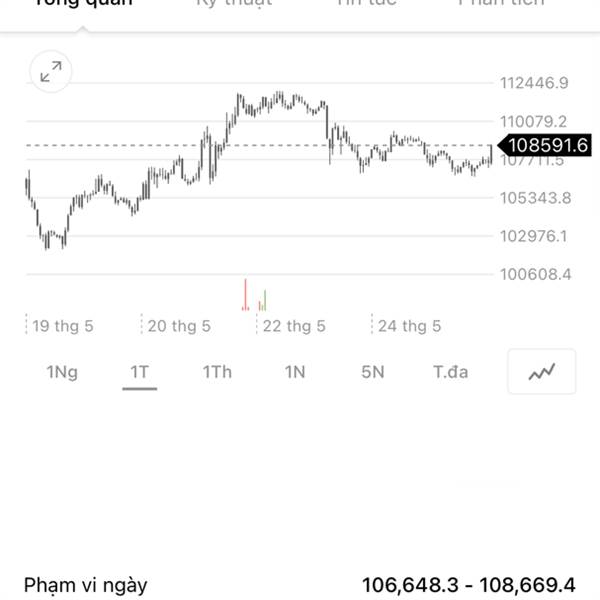Choose the 1Th time range
The image size is (600, 600).
tap(217, 372)
